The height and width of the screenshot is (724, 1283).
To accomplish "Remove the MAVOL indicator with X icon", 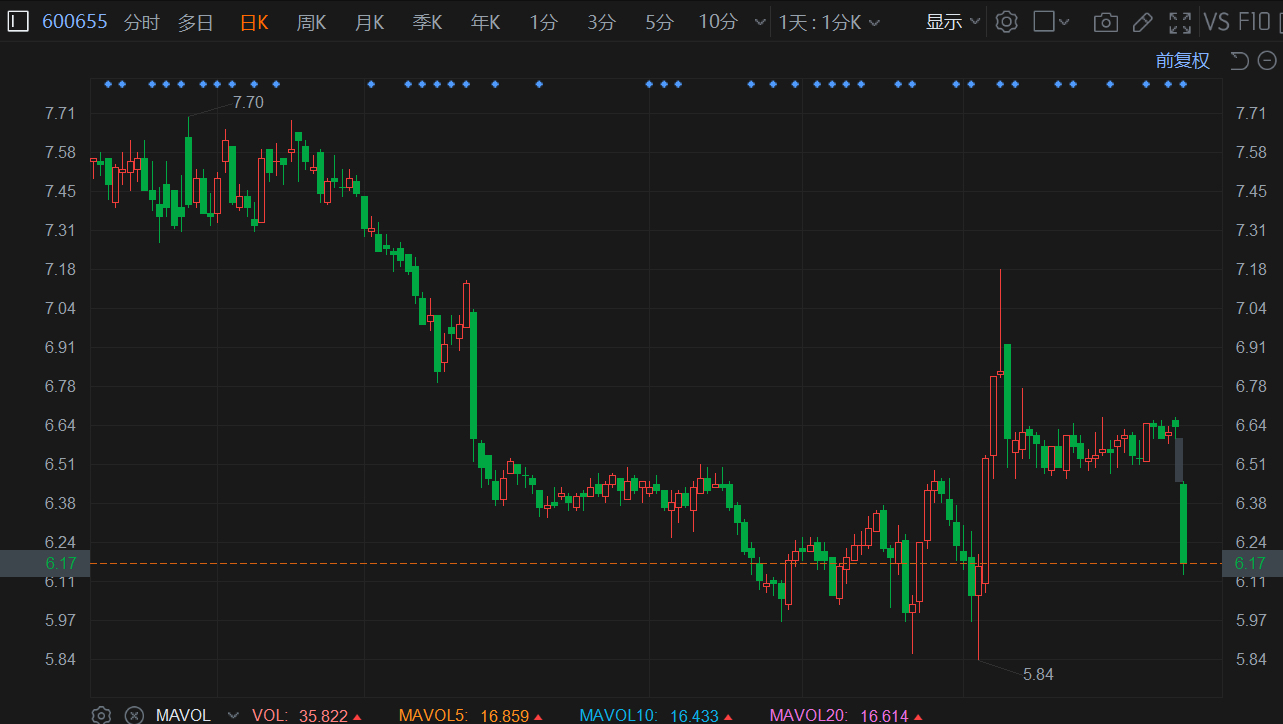I will 134,715.
